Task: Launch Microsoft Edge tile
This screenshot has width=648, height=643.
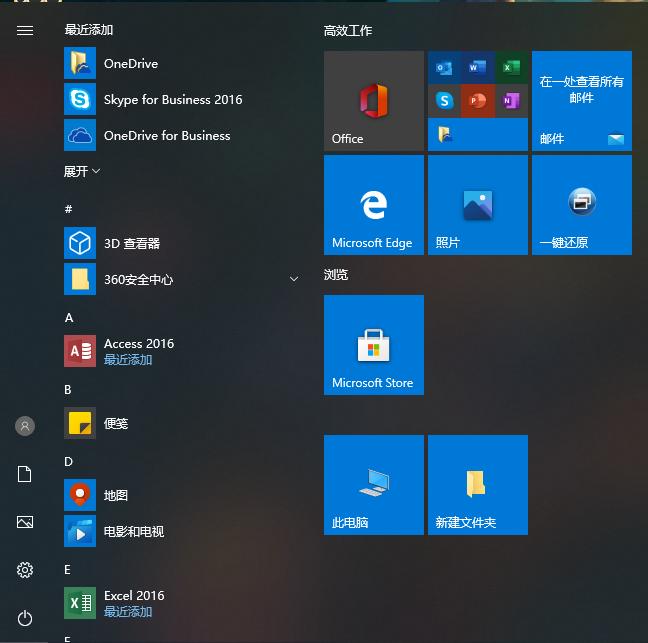Action: (x=374, y=205)
